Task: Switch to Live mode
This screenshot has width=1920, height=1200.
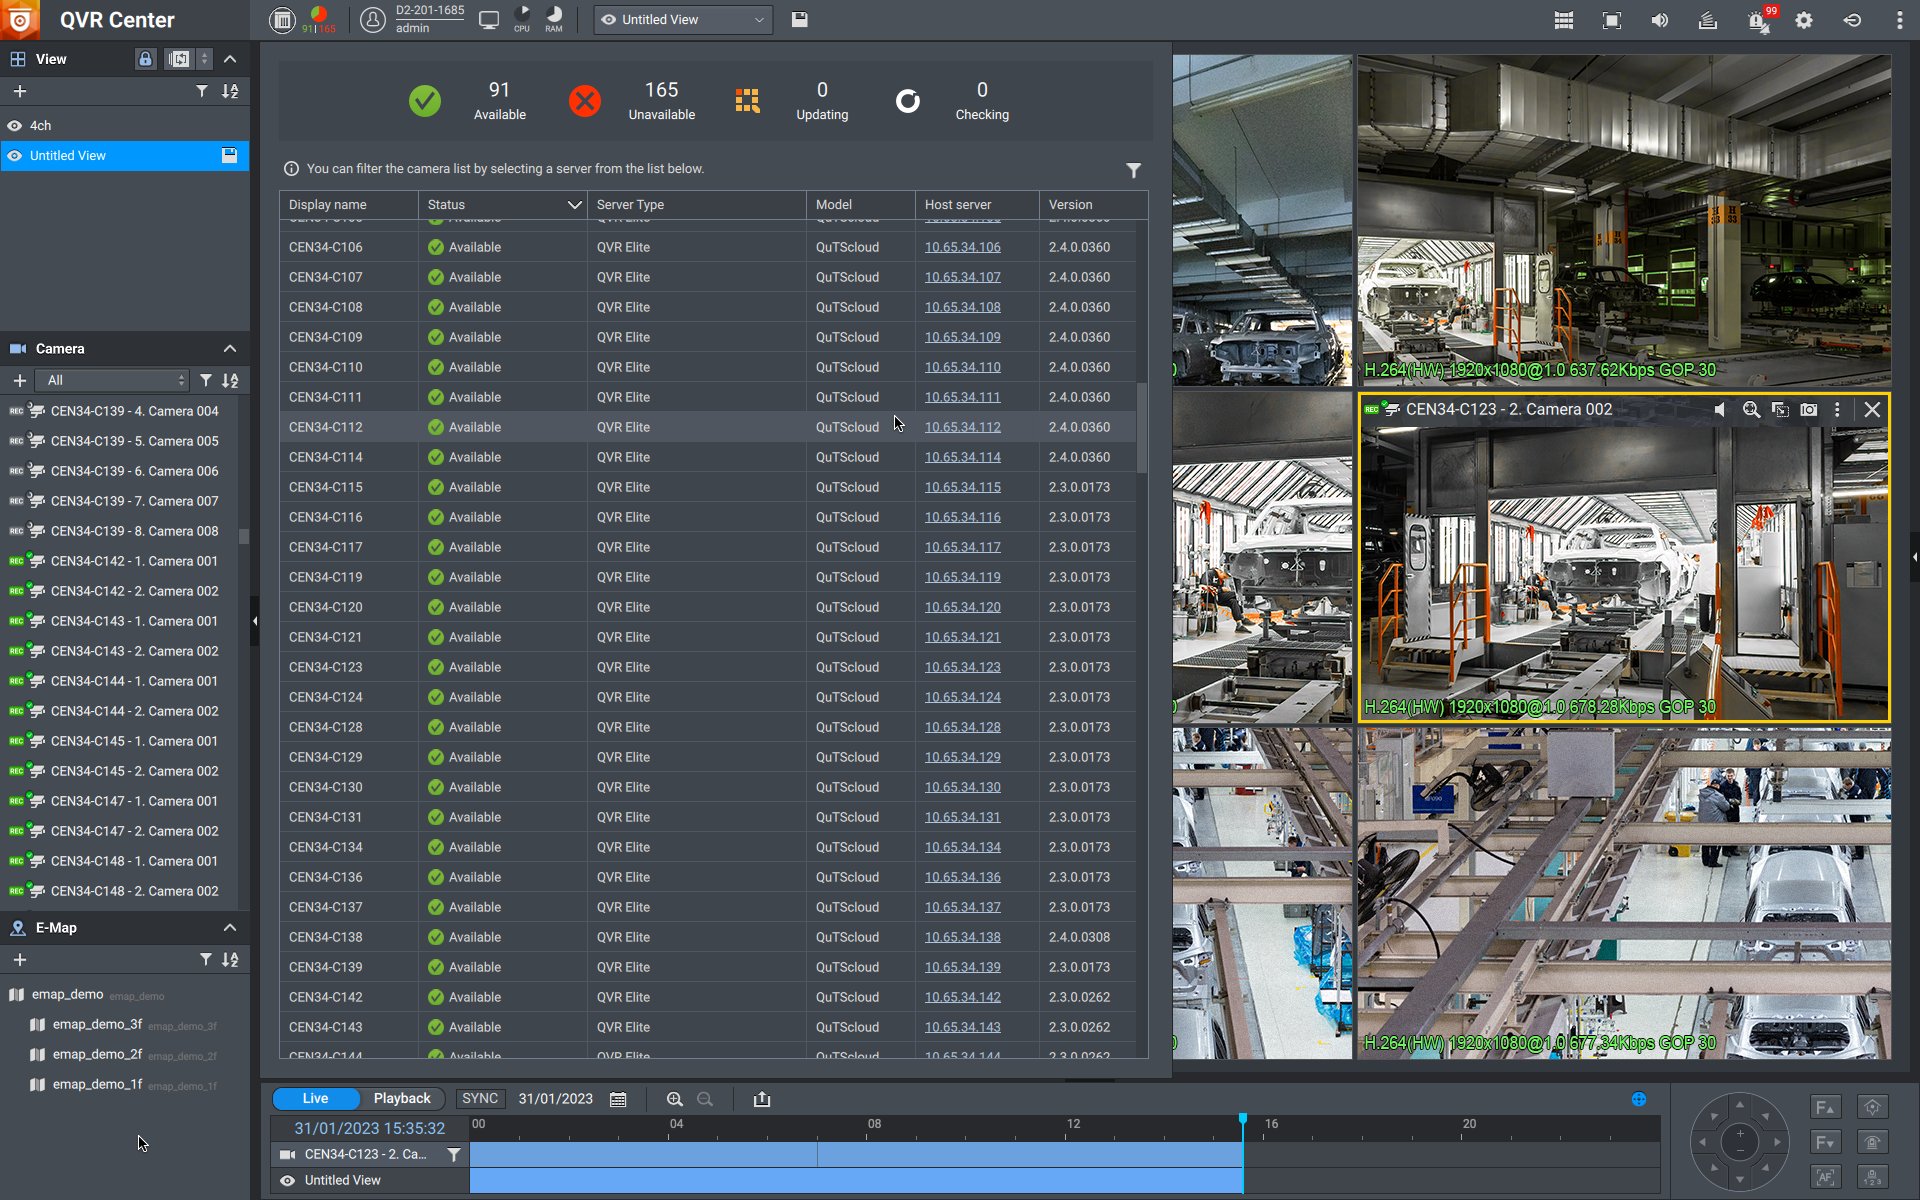Action: point(315,1098)
